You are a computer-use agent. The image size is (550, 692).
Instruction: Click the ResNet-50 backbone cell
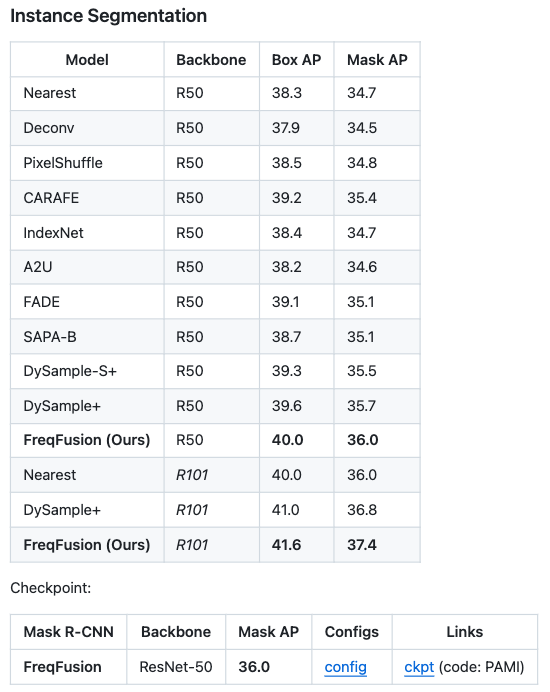tap(176, 667)
